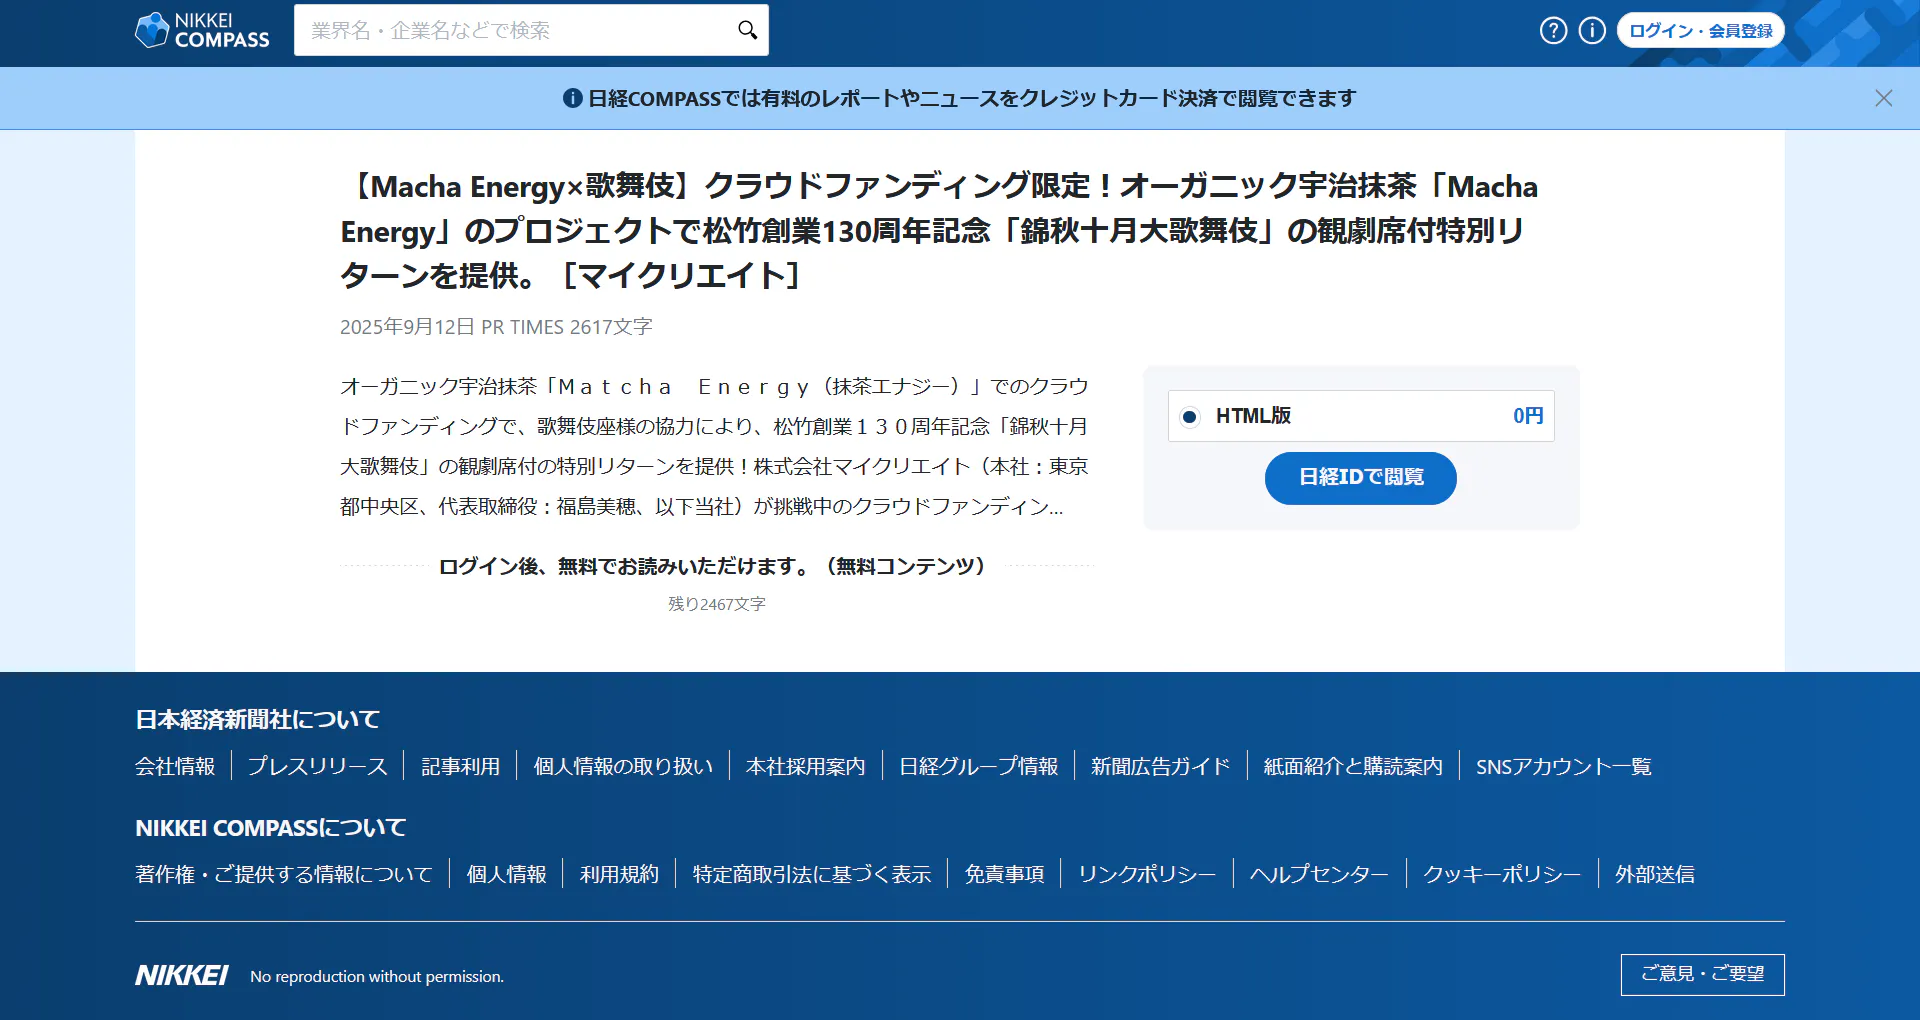
Task: Click the クッキーポリシー link
Action: 1501,875
